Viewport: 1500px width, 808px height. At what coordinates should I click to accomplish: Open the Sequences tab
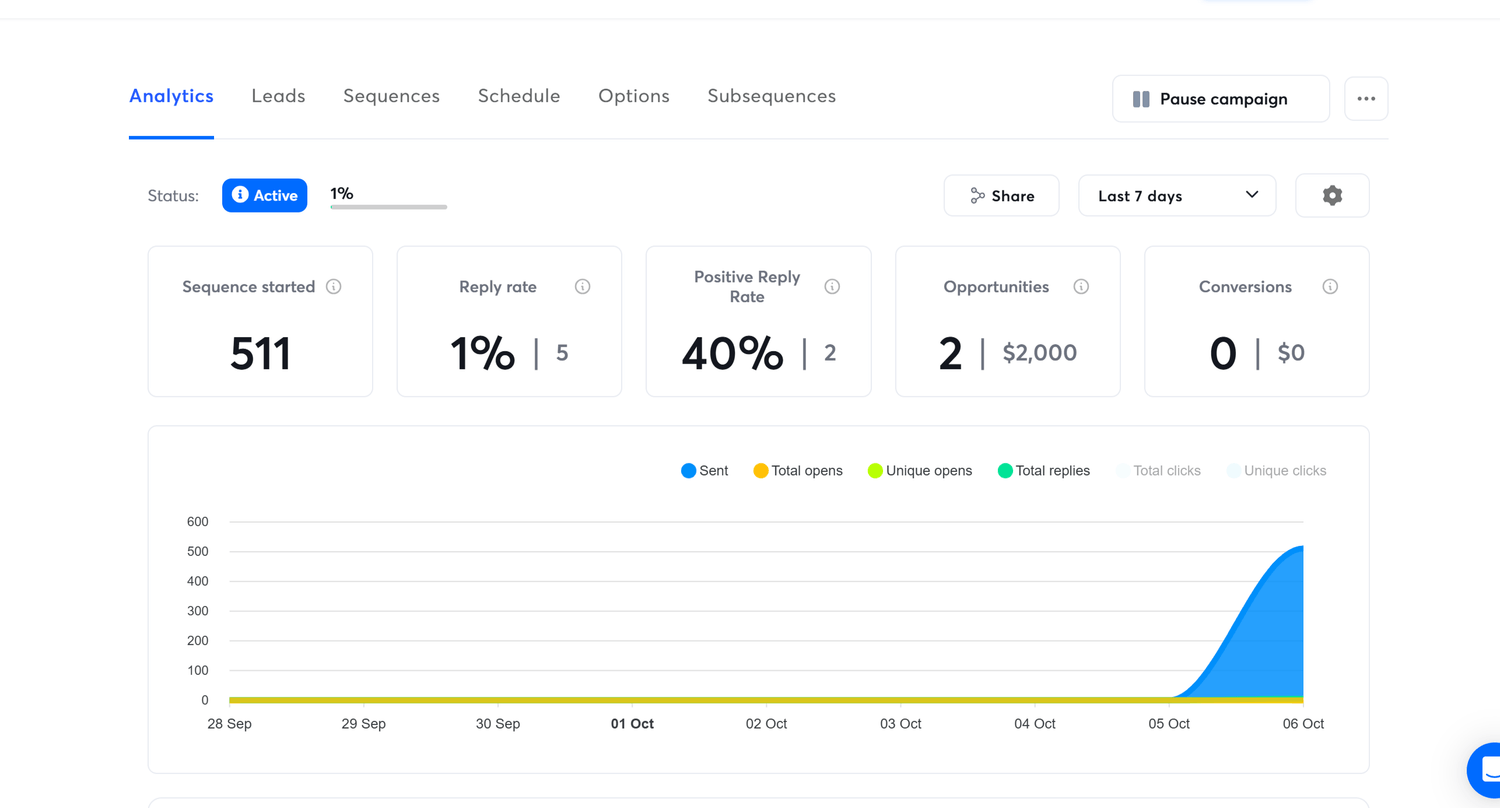(x=391, y=96)
